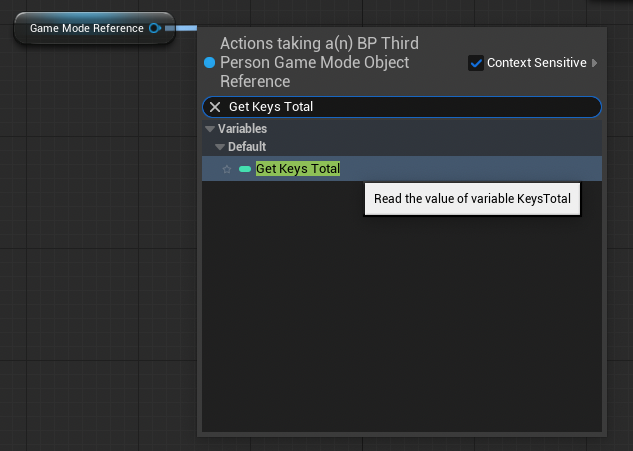
Task: Select the Variables category row
Action: pyautogui.click(x=402, y=129)
